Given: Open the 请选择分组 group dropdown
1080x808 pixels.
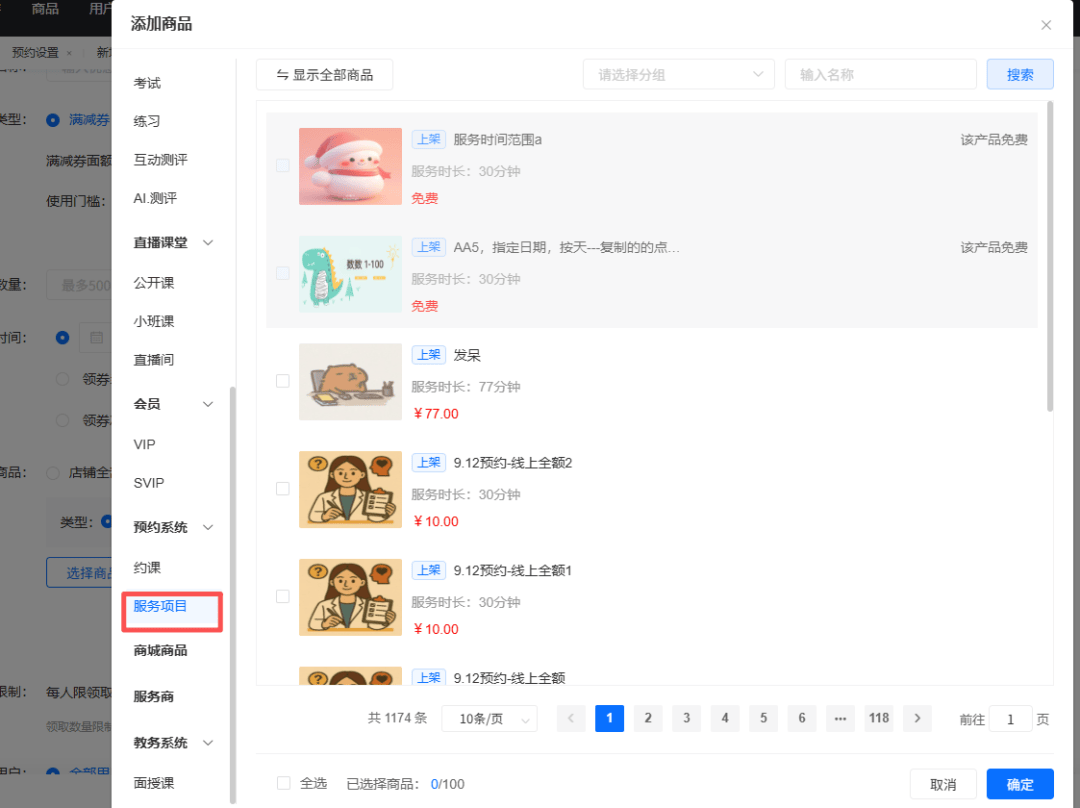Looking at the screenshot, I should point(679,74).
